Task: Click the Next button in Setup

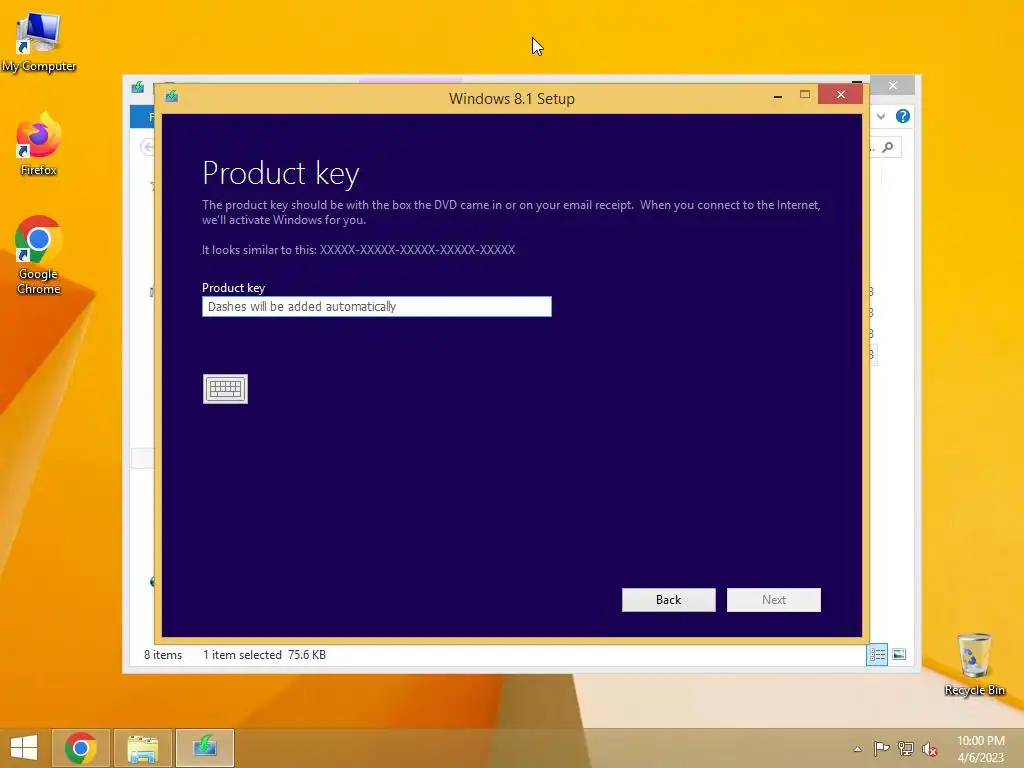Action: coord(774,600)
